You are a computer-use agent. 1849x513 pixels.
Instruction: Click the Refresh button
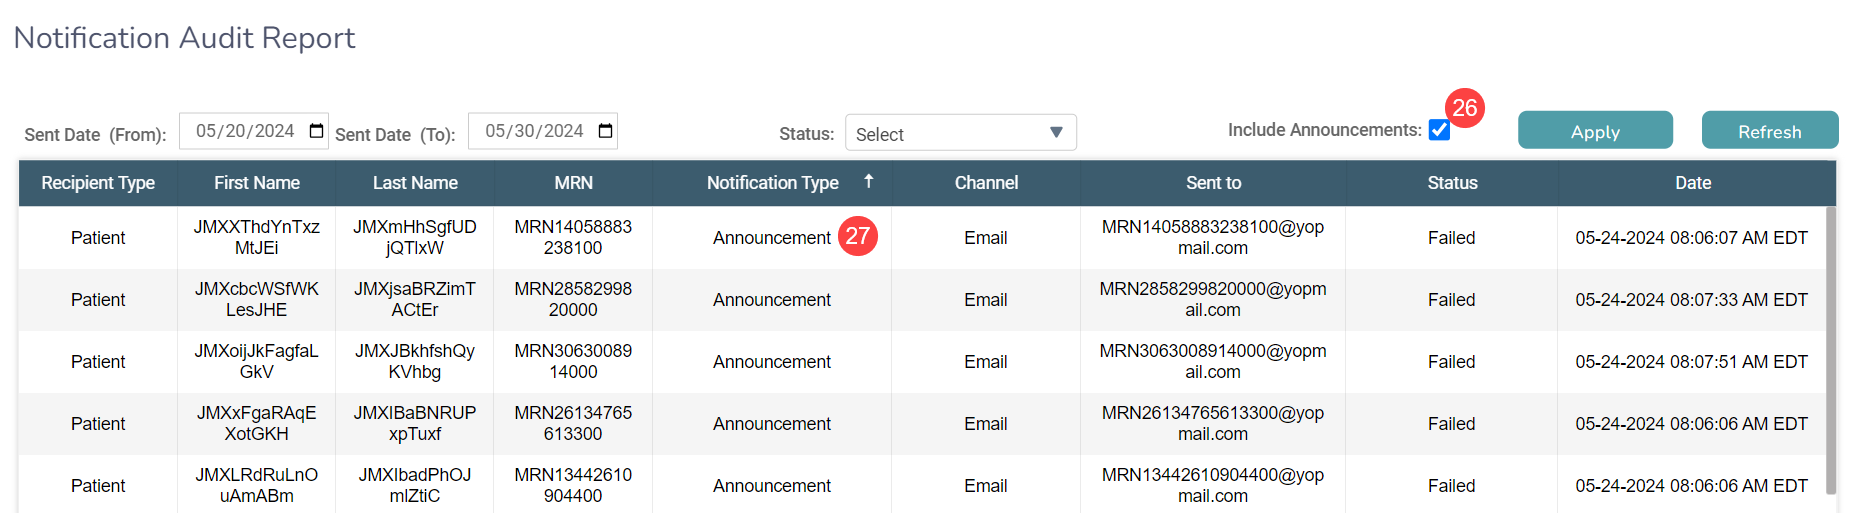tap(1768, 131)
